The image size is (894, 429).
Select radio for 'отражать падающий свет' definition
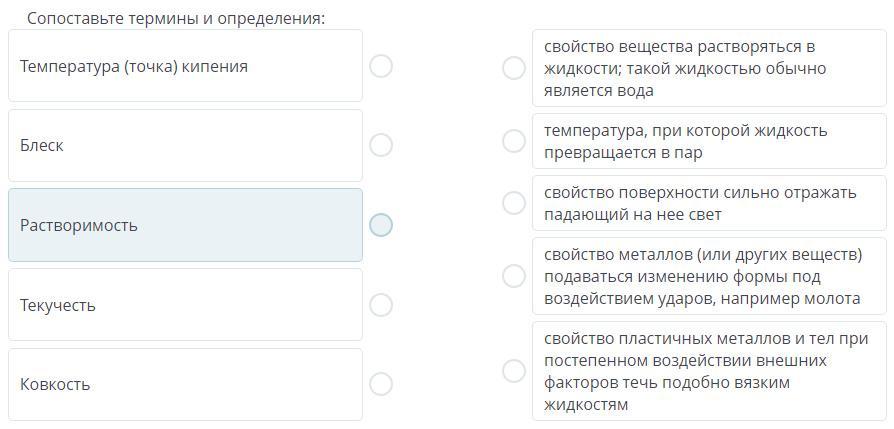[514, 203]
